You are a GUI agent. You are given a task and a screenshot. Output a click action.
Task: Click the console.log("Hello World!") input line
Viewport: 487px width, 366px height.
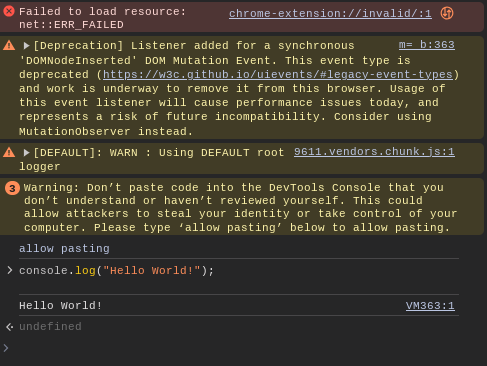[116, 270]
